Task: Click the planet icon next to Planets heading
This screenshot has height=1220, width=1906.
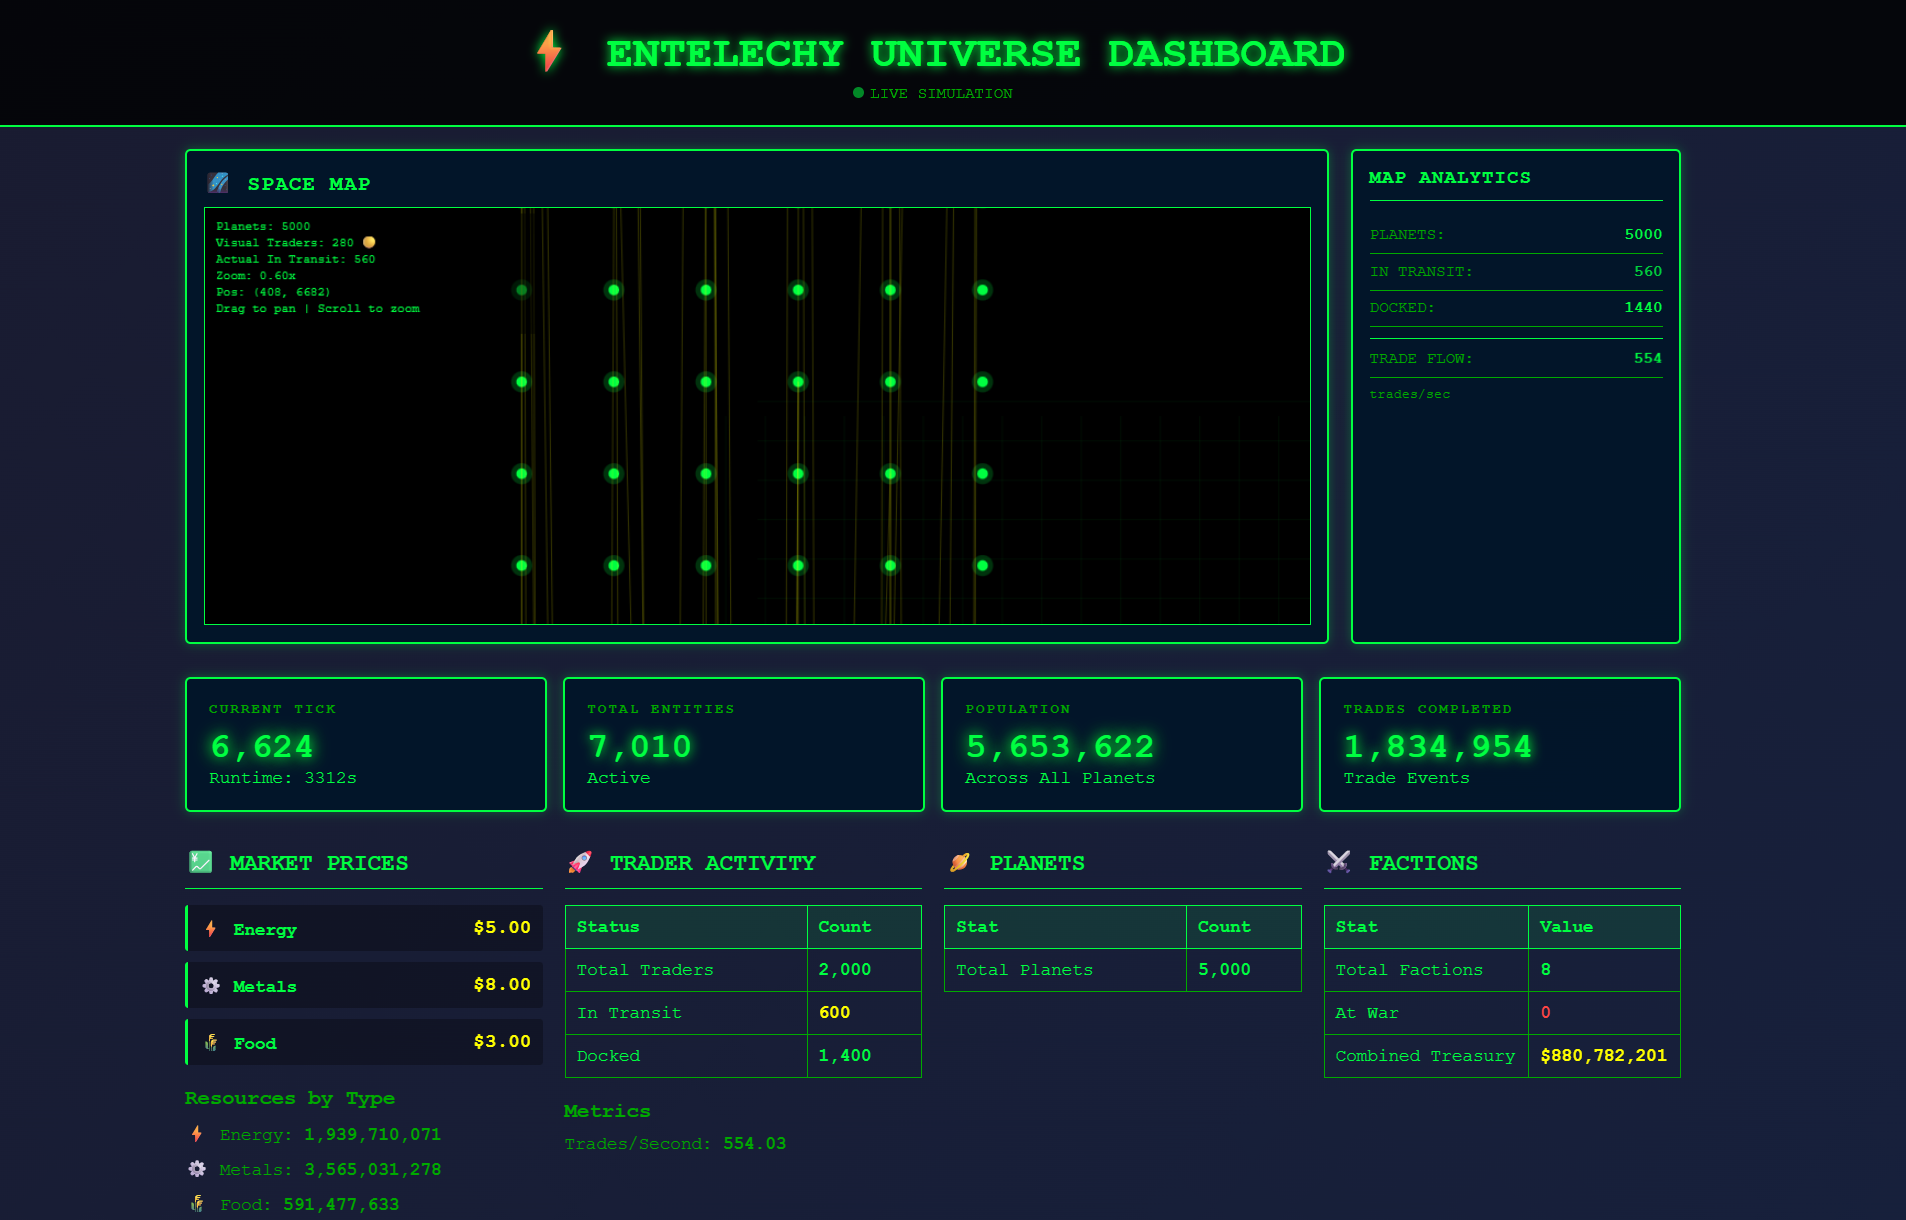Action: click(960, 861)
